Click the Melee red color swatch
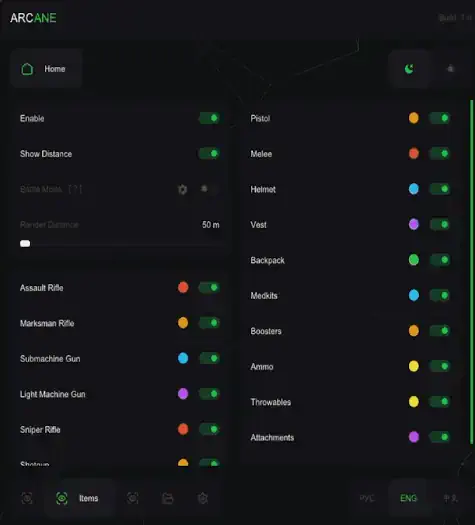475x525 pixels. pyautogui.click(x=414, y=153)
